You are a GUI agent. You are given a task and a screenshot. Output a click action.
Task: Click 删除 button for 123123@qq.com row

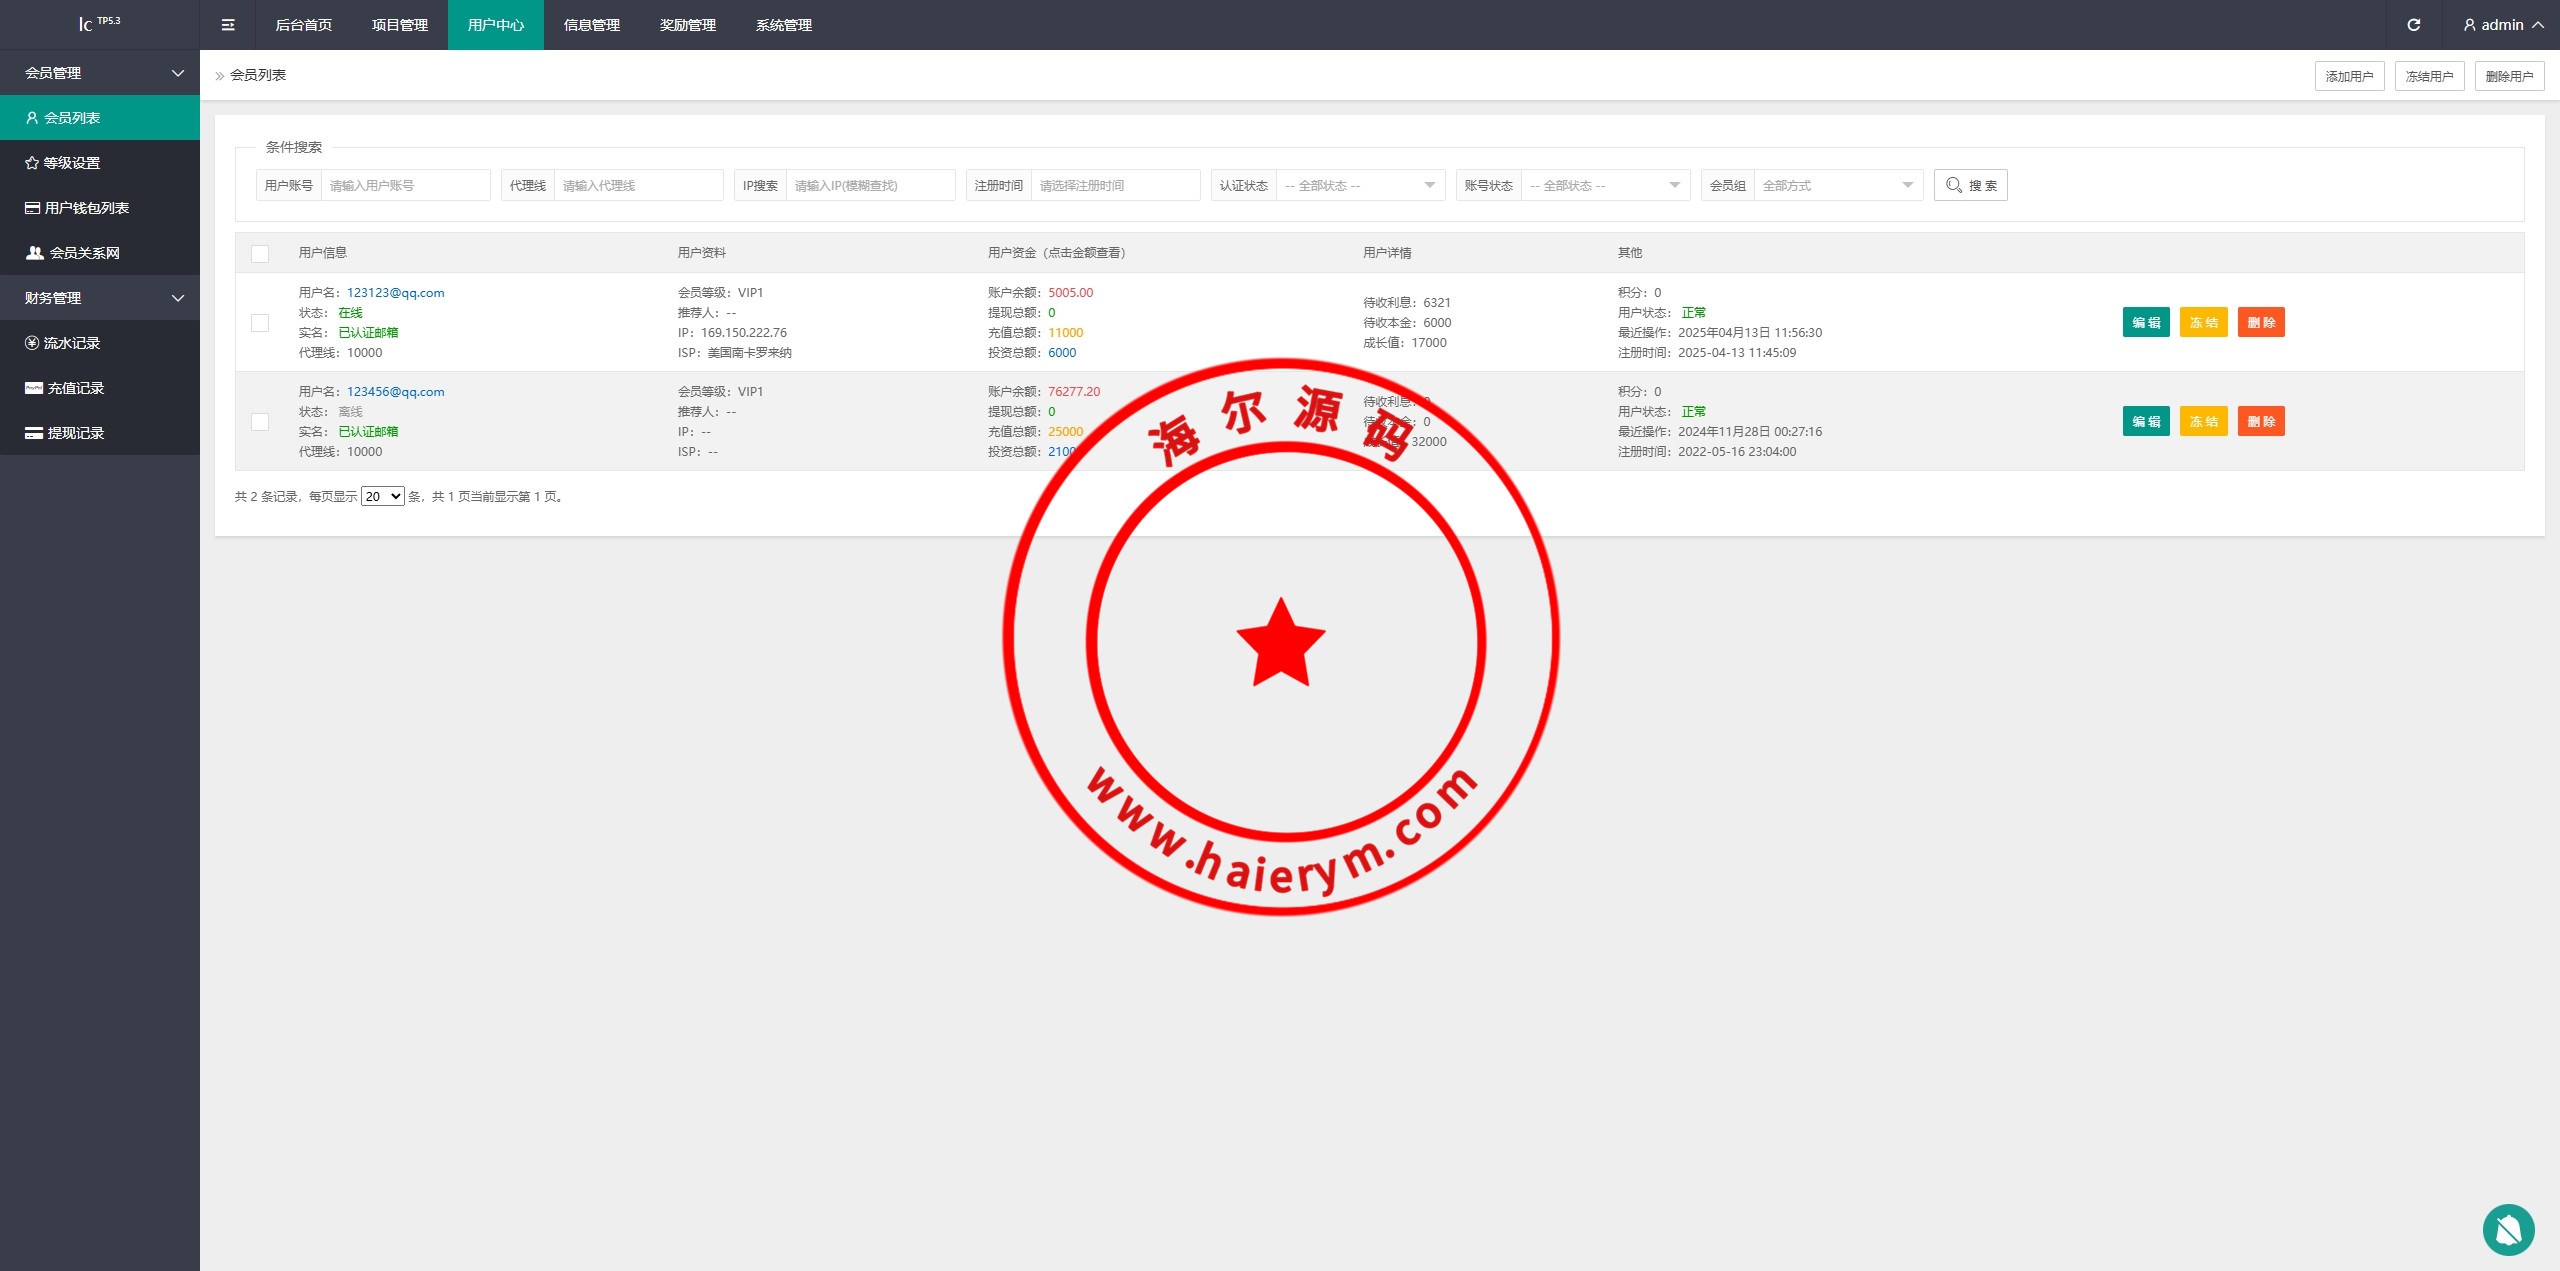click(x=2260, y=322)
